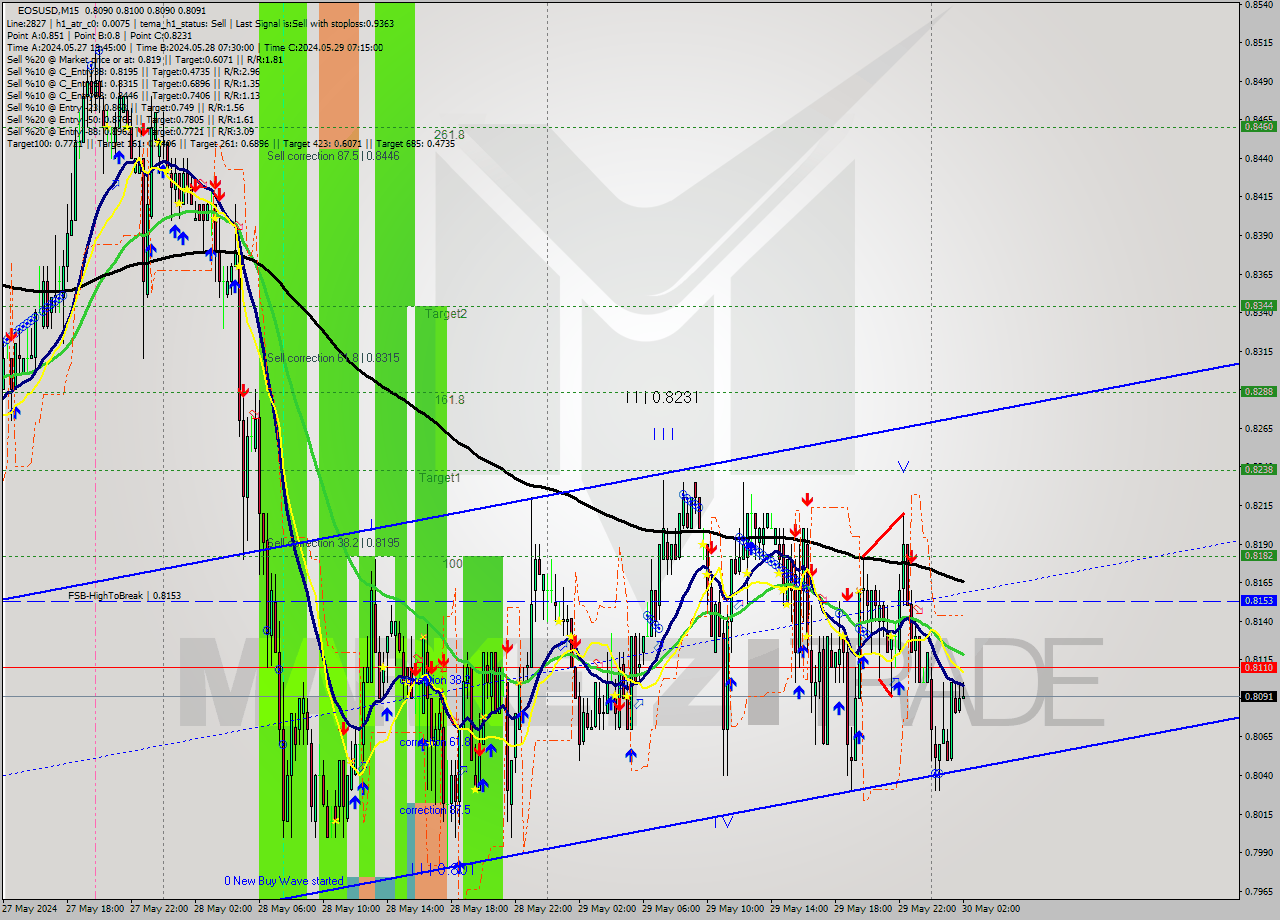The image size is (1280, 920).
Task: Click the 'Sell correction 61.8 | 0.8315' label
Action: (x=333, y=358)
